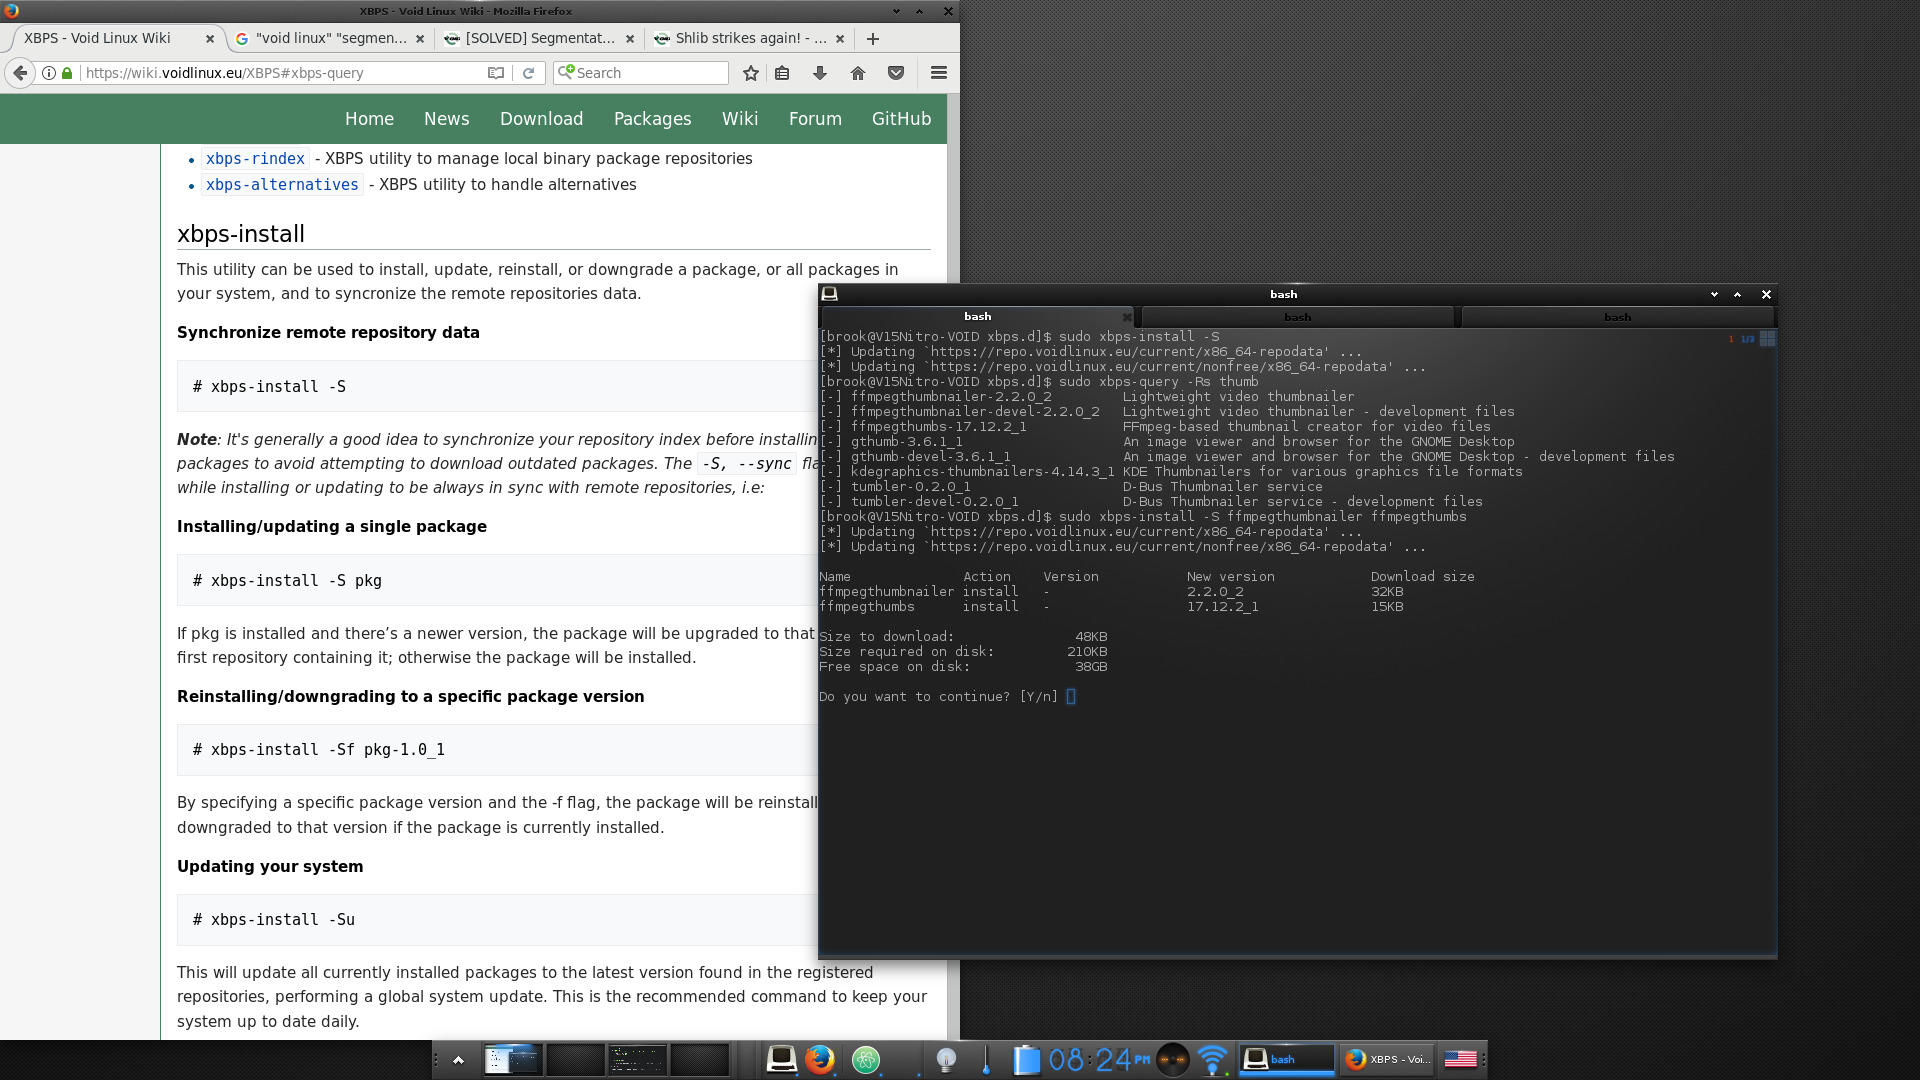Viewport: 1920px width, 1080px height.
Task: Open the Firefox downloads arrow
Action: (x=820, y=73)
